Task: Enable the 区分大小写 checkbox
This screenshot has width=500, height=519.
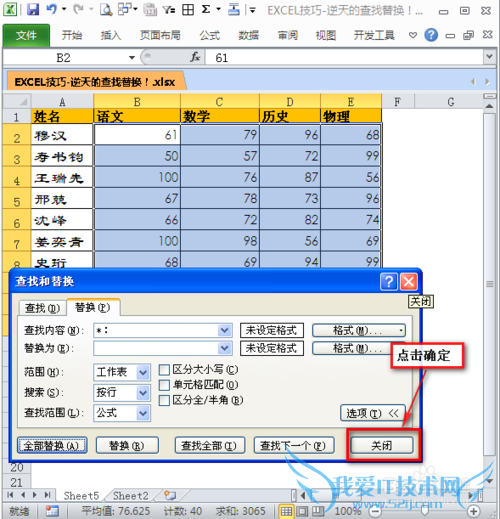Action: click(x=164, y=369)
